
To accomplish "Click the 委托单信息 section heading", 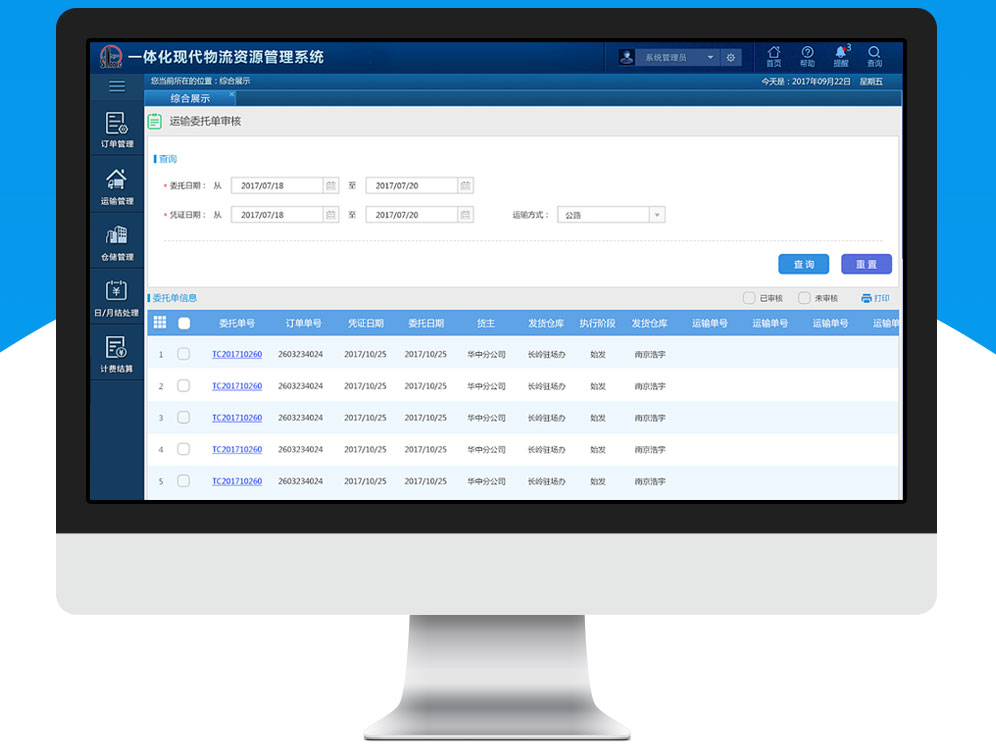I will [175, 298].
